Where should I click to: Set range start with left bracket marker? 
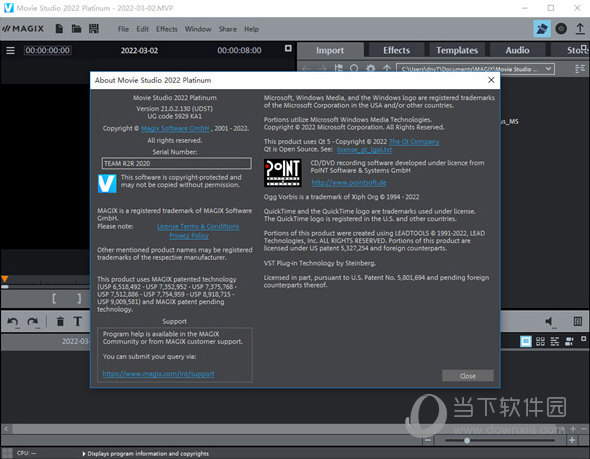point(54,299)
